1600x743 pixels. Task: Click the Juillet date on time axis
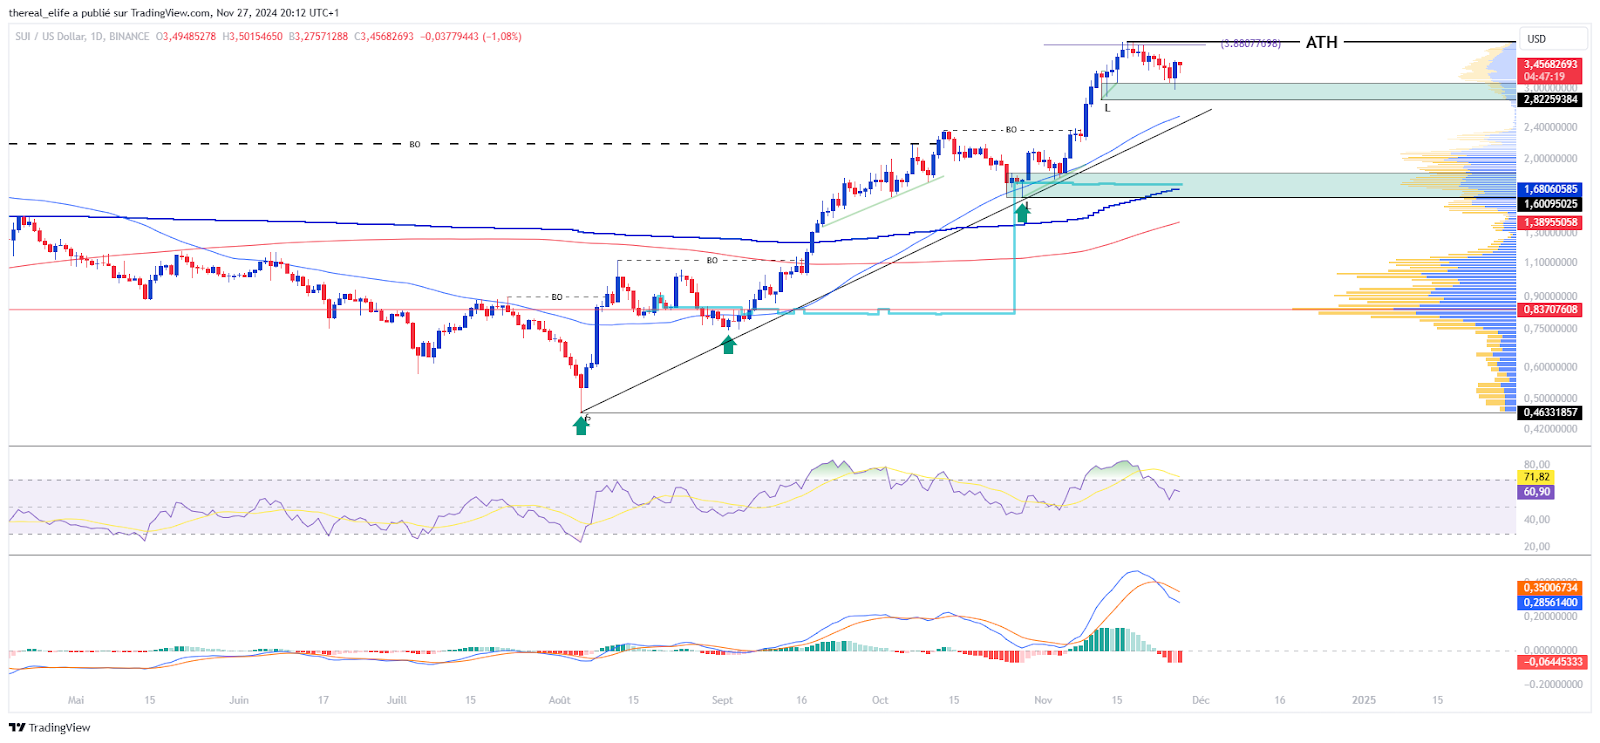397,700
